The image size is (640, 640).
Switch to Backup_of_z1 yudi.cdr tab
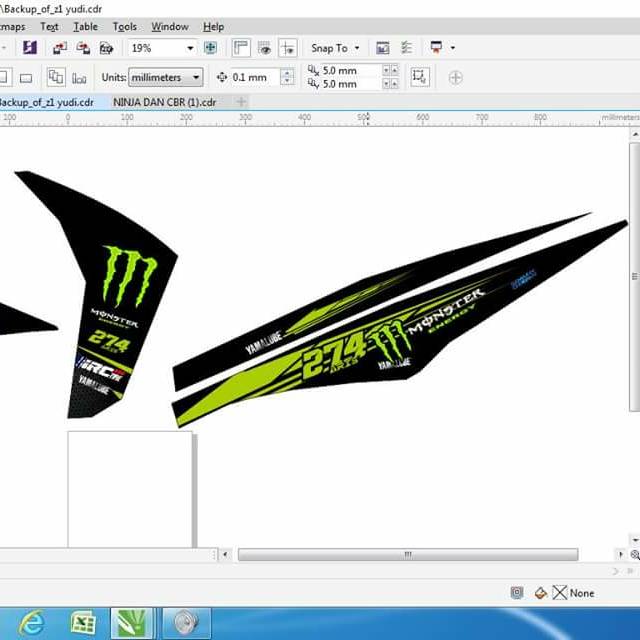pos(46,102)
